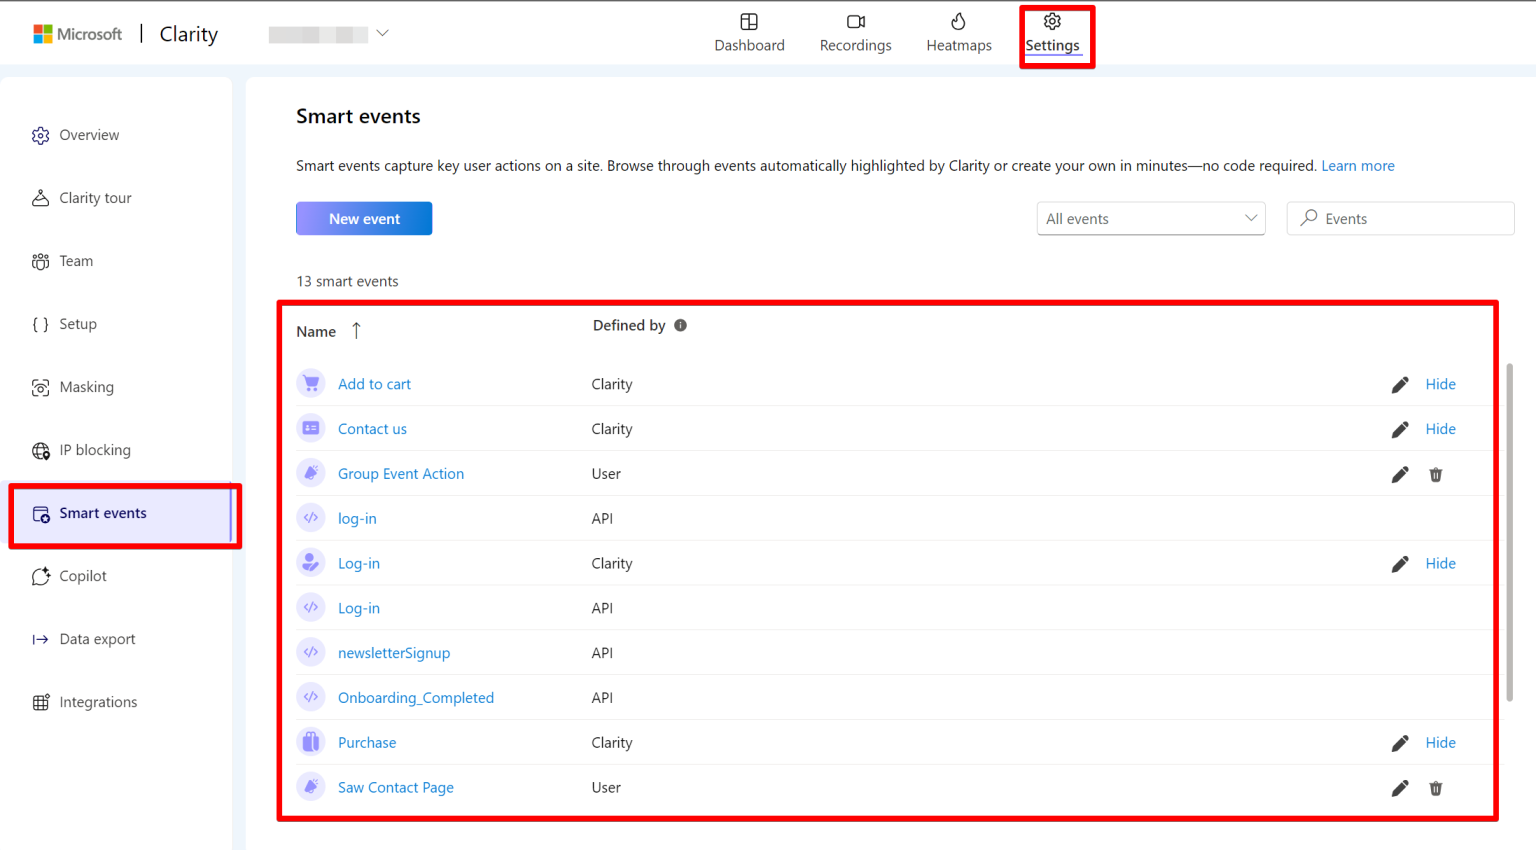Hide the Purchase event
The width and height of the screenshot is (1536, 850).
(1440, 742)
